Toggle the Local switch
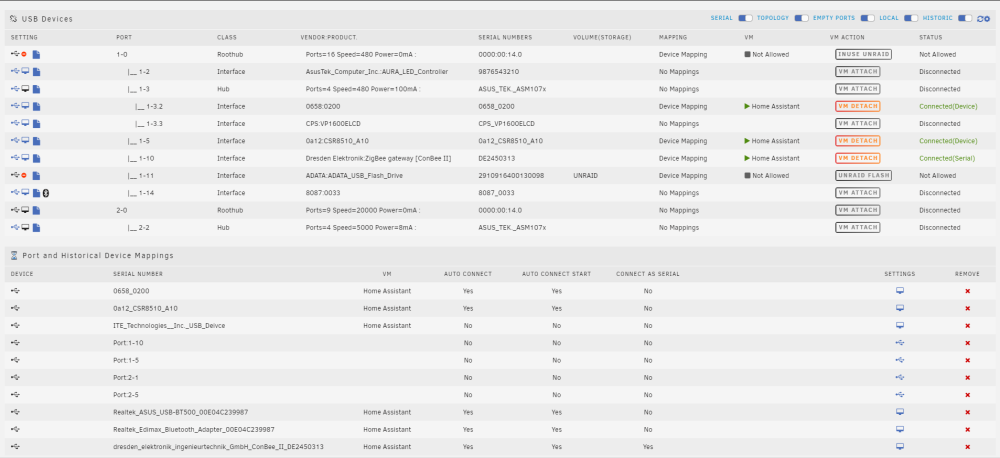This screenshot has height=458, width=1000. [911, 18]
